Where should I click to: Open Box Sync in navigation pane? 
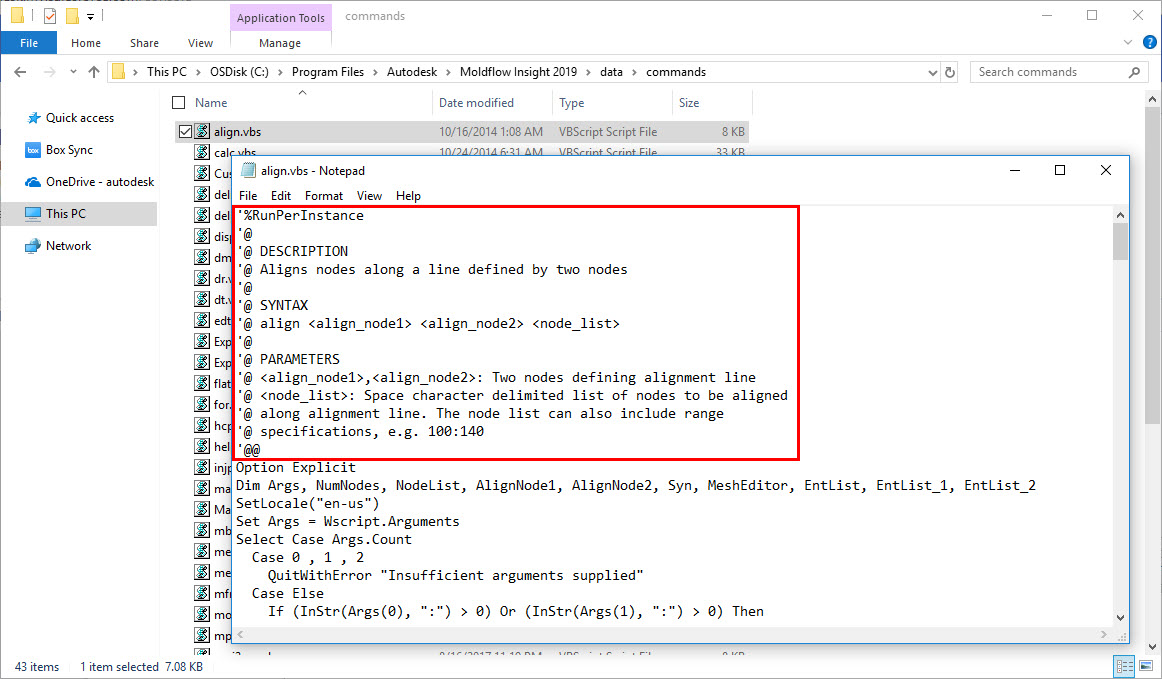click(69, 150)
